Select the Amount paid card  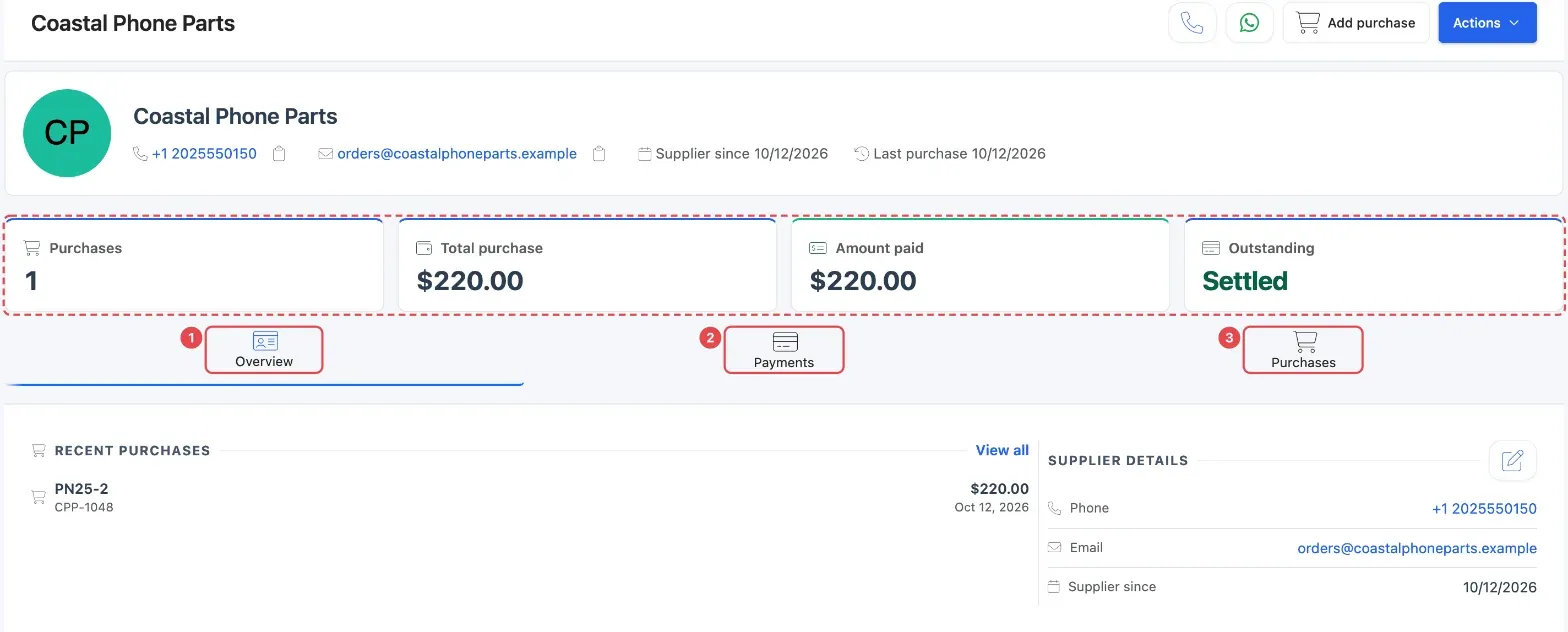(x=980, y=265)
